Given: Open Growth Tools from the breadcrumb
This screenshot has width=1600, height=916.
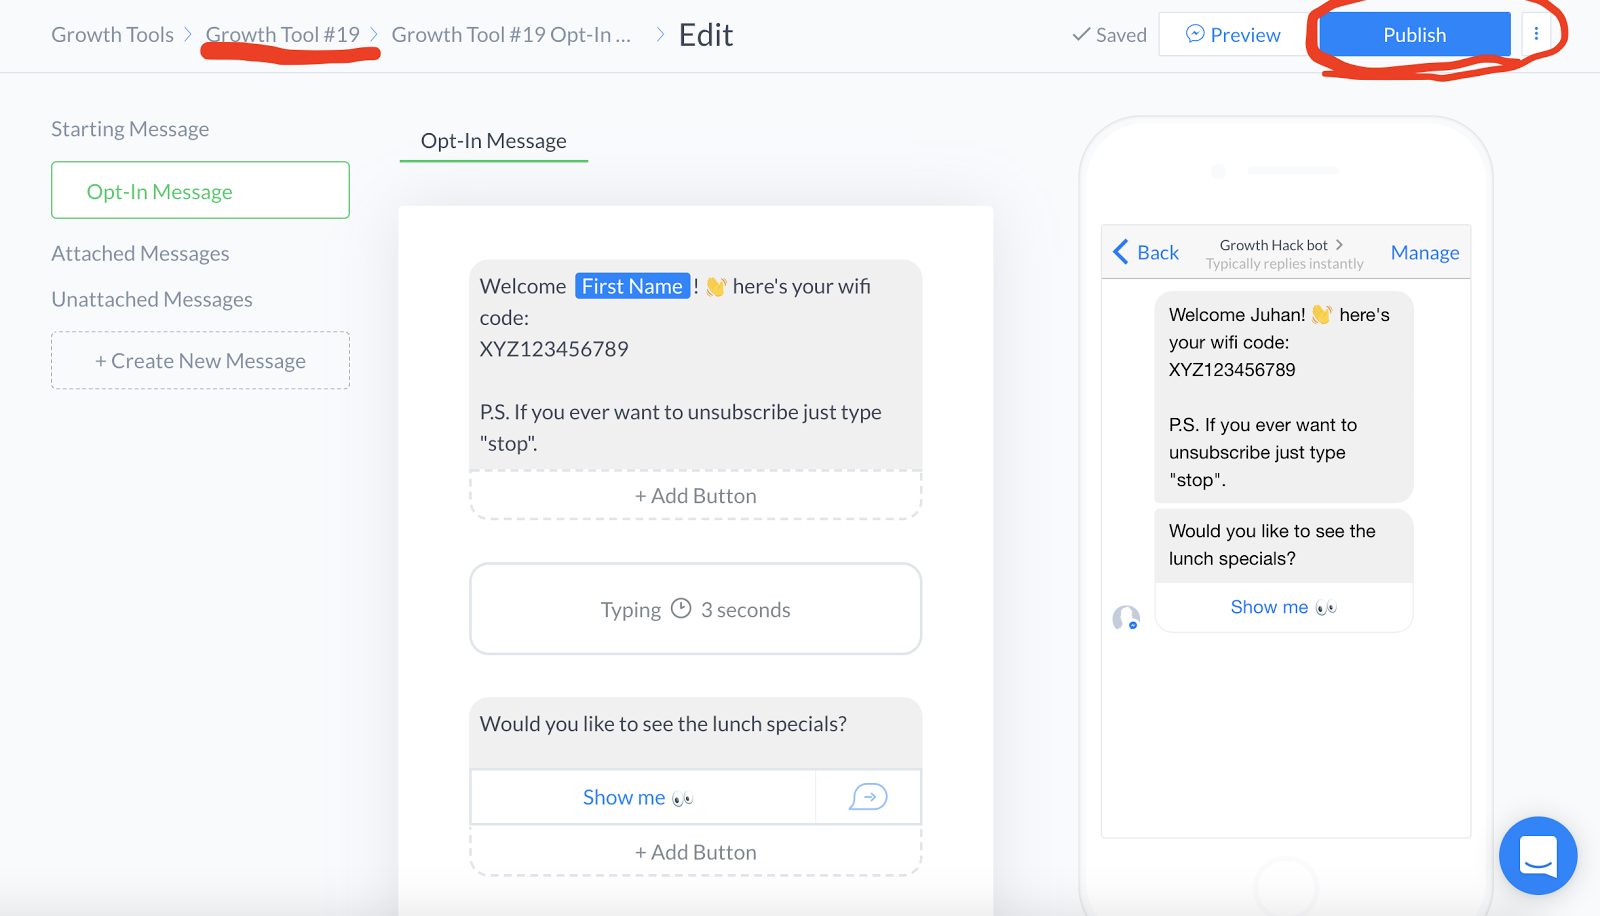Looking at the screenshot, I should 112,33.
